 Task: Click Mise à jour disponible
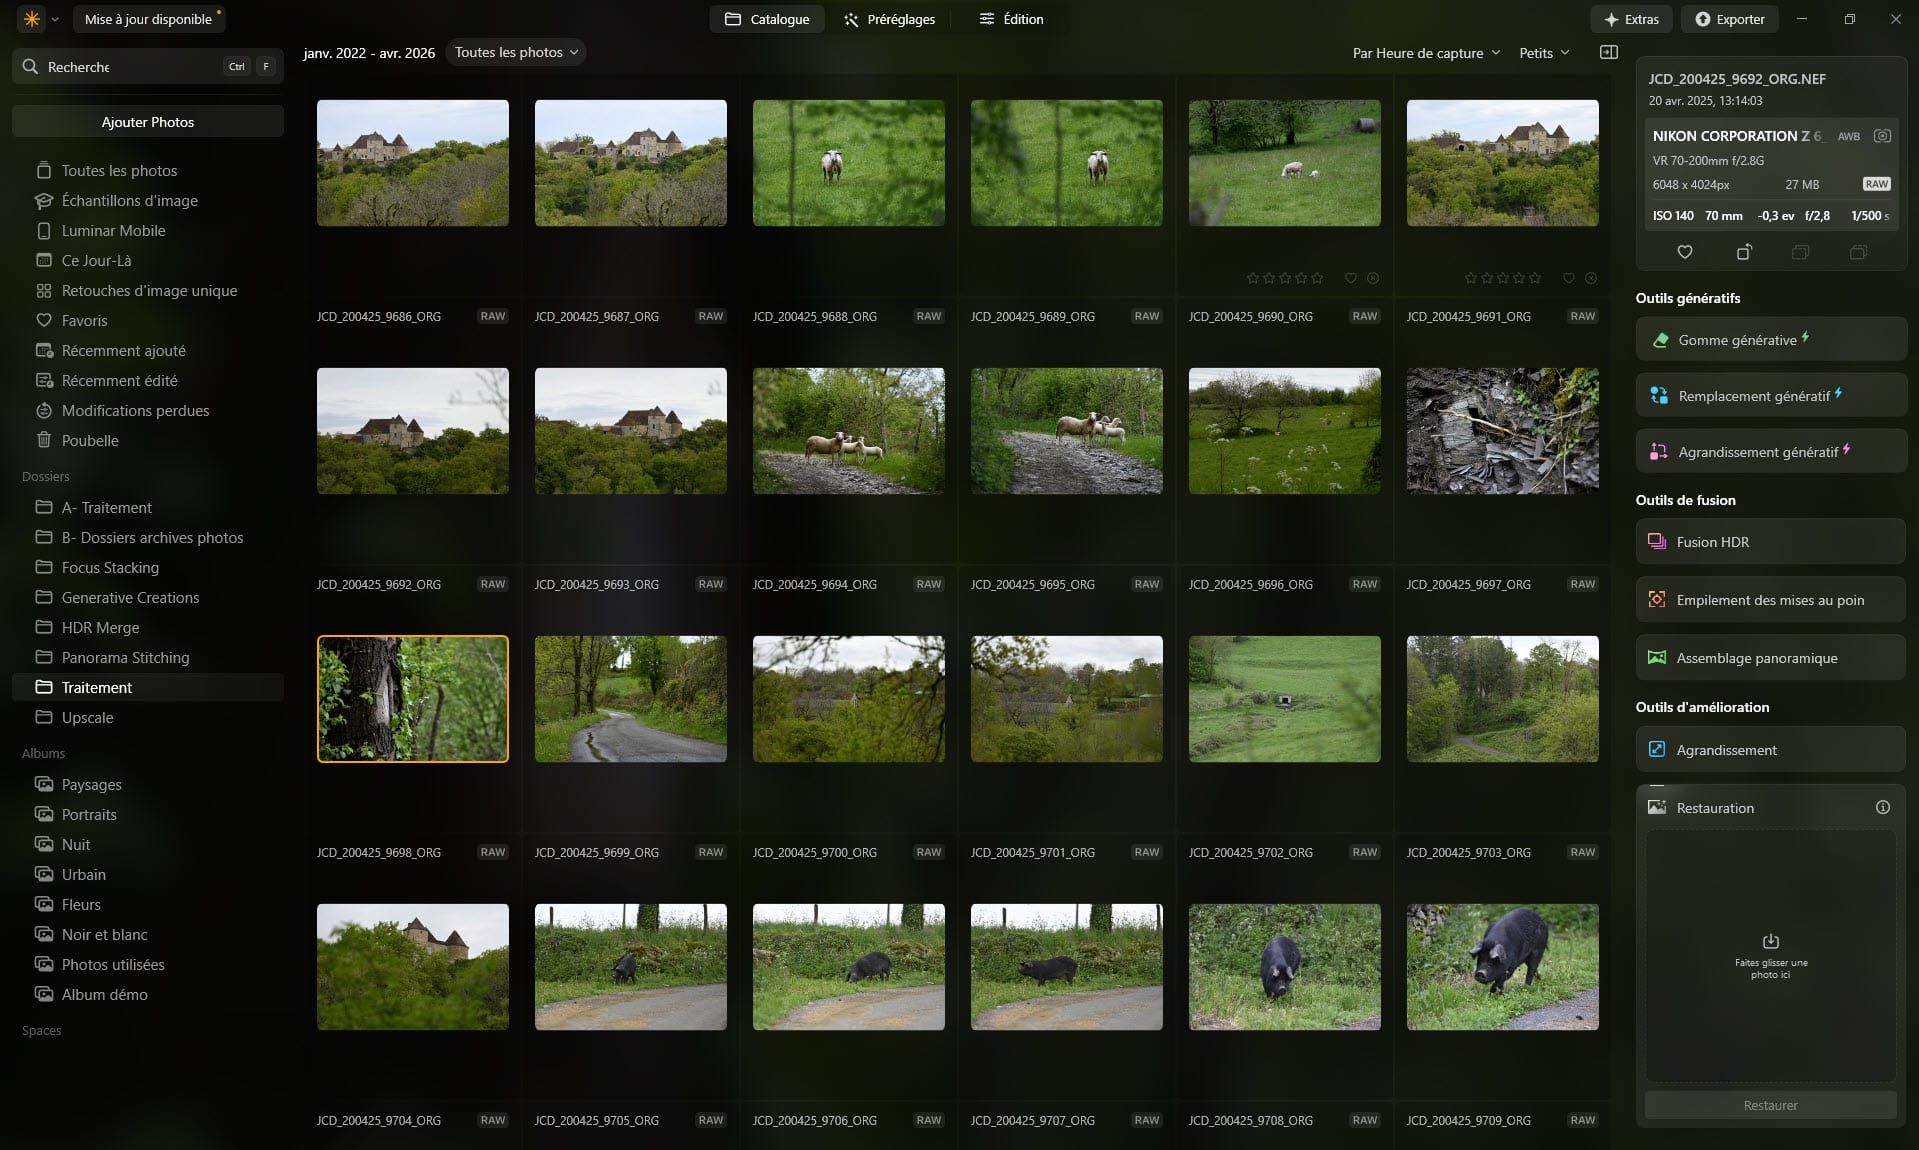(148, 18)
